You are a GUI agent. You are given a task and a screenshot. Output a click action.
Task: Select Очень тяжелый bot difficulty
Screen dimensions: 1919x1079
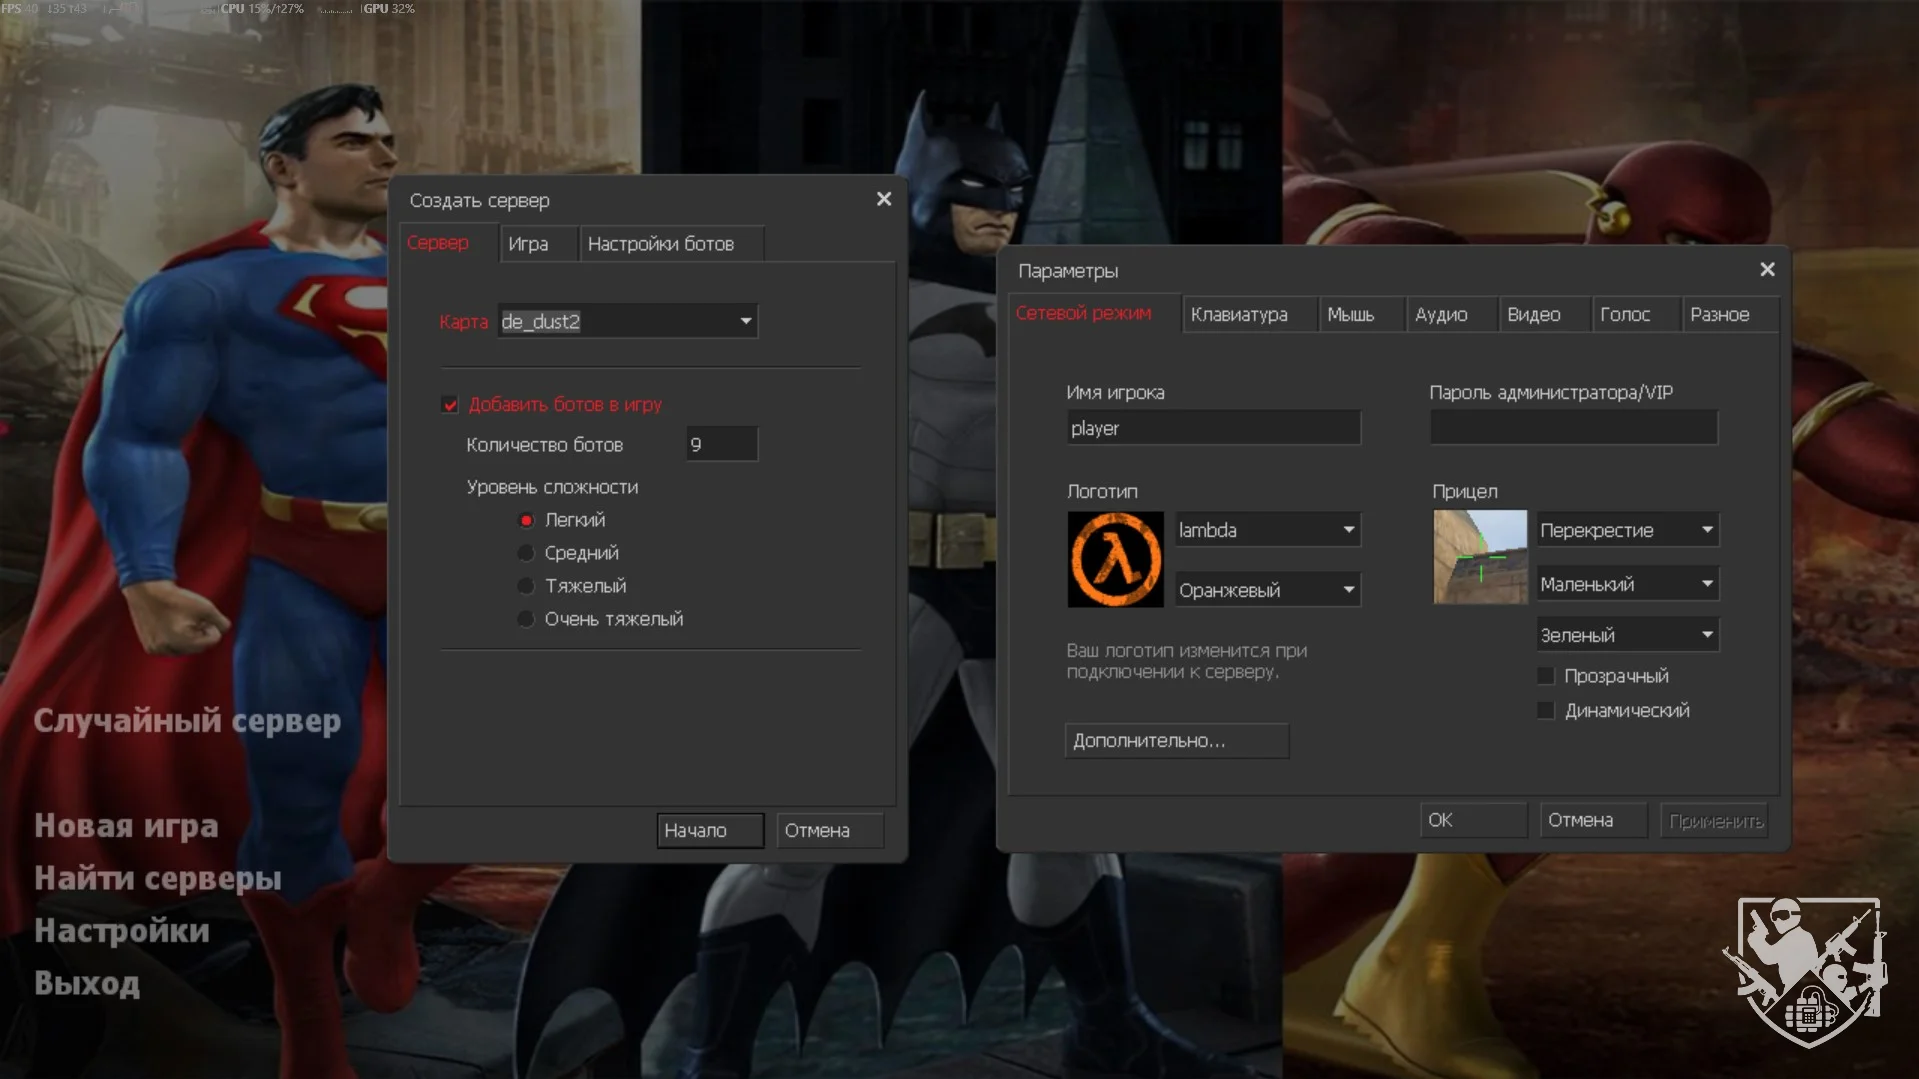pos(526,619)
